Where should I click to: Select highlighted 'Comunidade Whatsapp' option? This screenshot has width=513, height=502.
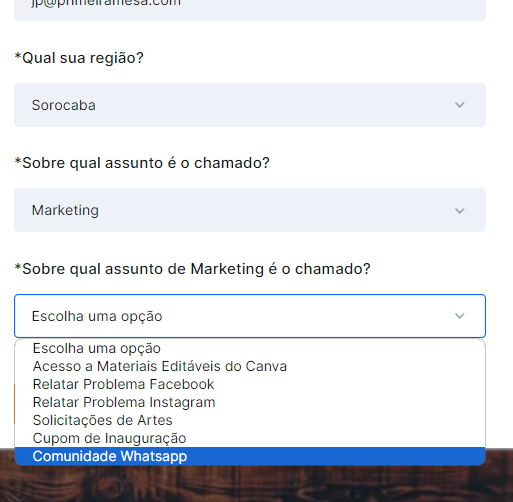(250, 456)
